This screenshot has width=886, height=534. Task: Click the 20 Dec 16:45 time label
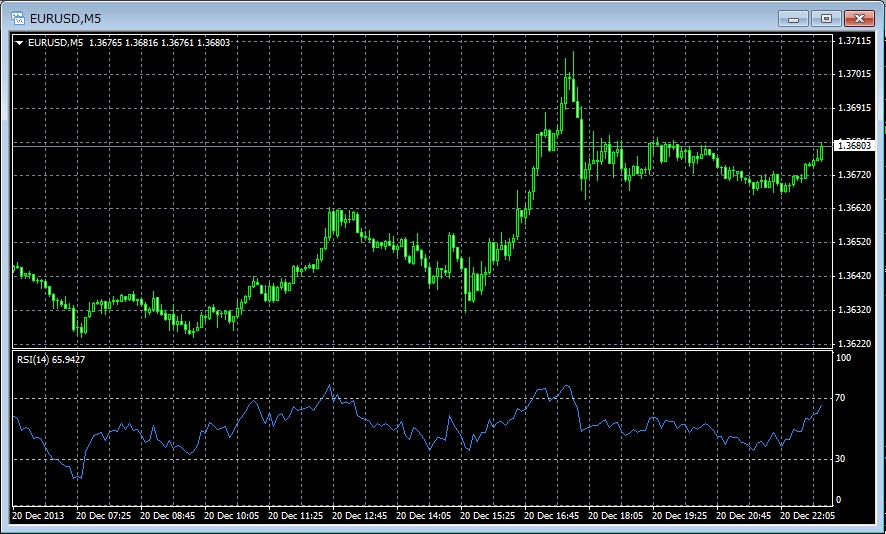click(x=554, y=517)
